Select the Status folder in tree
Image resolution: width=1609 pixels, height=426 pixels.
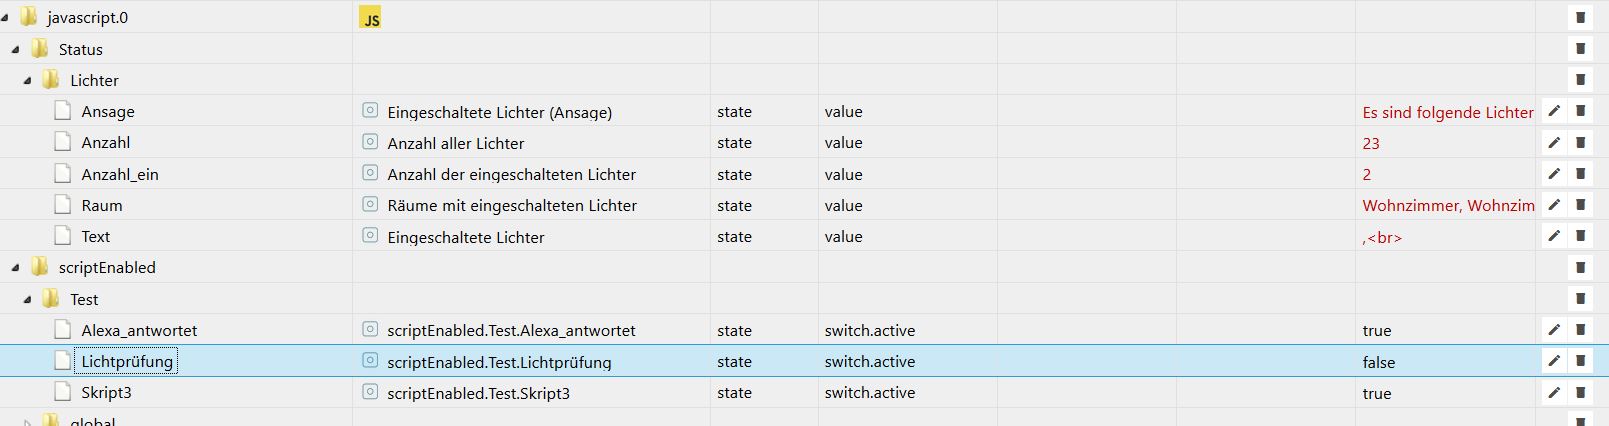[x=80, y=49]
